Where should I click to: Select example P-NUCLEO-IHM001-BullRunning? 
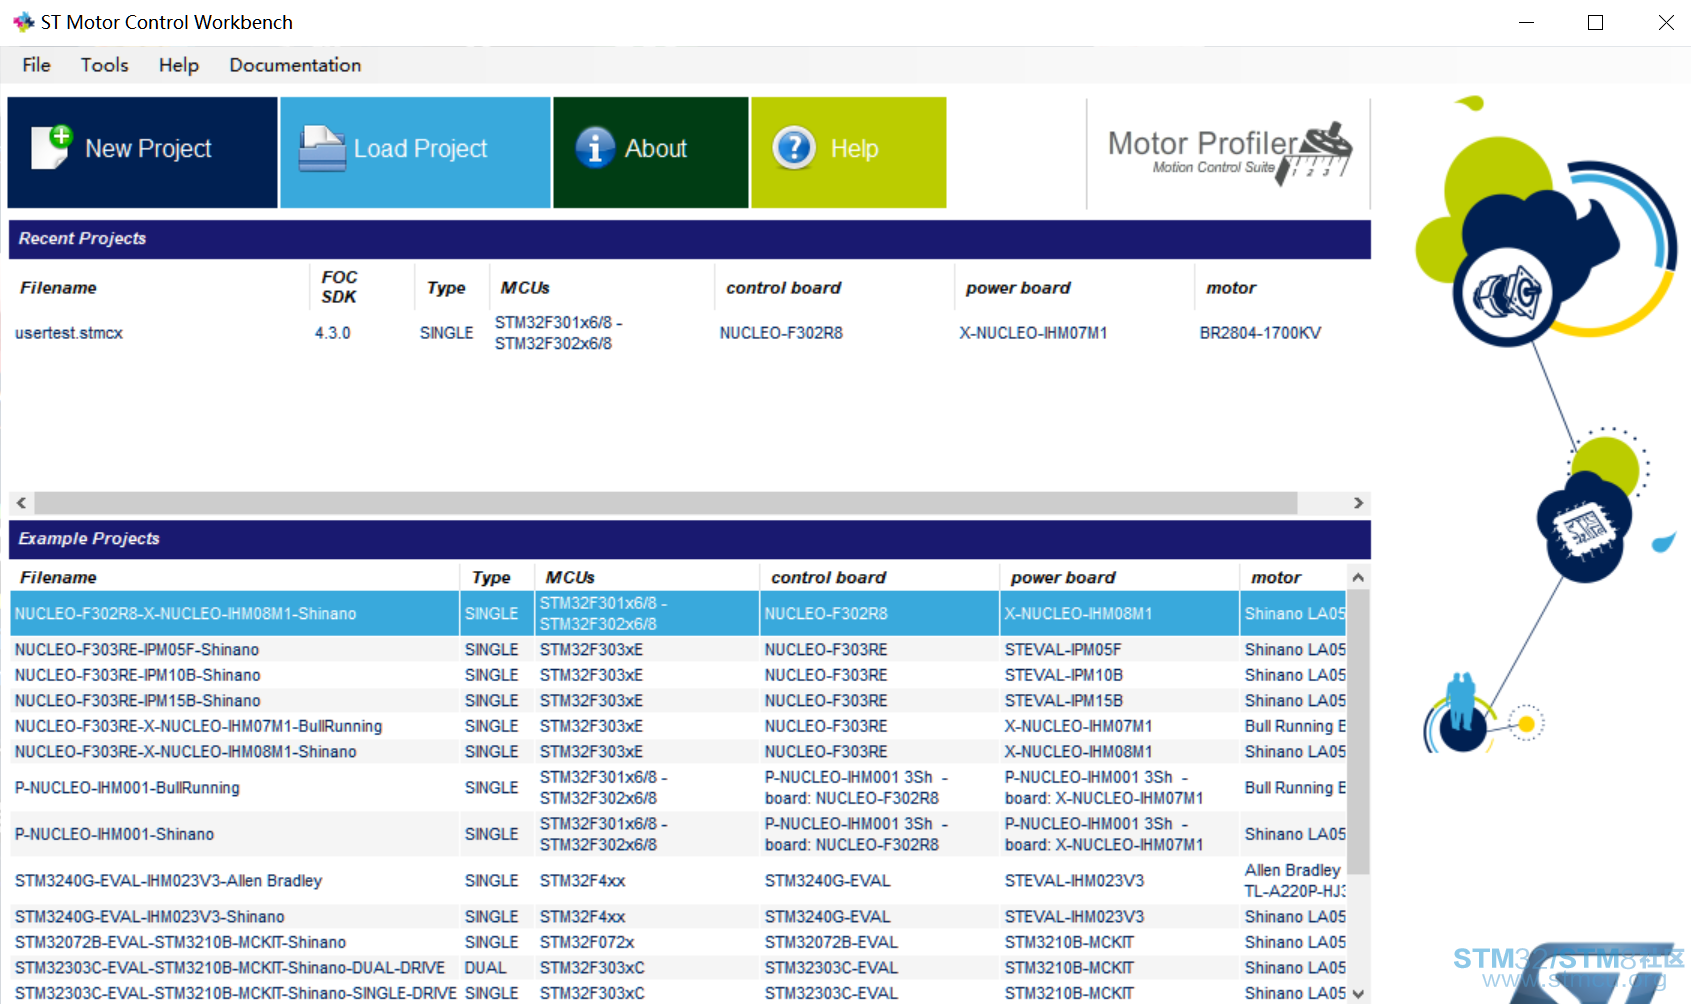pyautogui.click(x=678, y=788)
